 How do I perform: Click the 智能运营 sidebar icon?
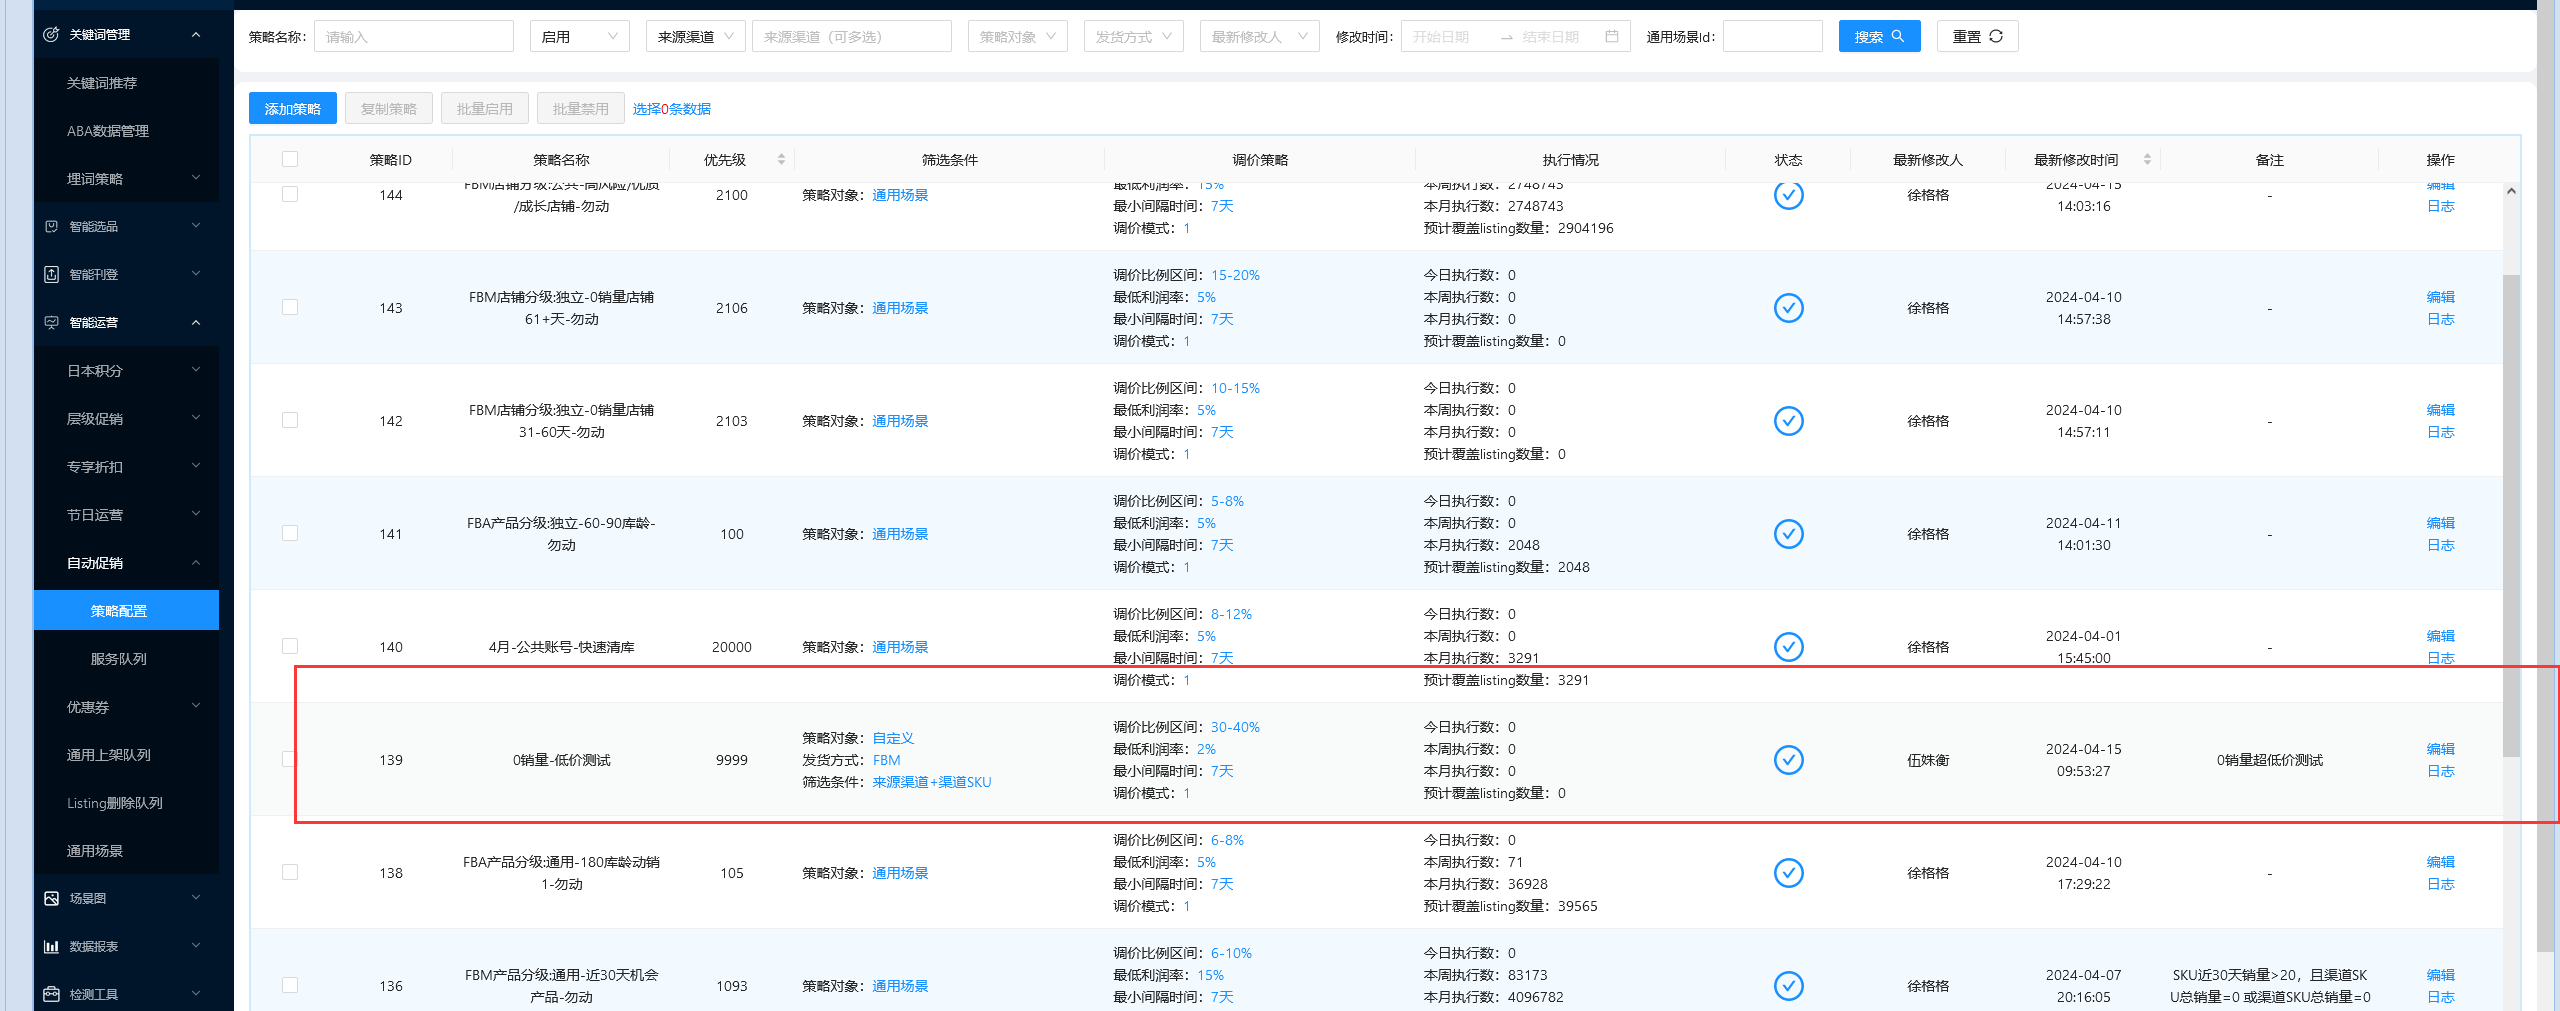51,322
